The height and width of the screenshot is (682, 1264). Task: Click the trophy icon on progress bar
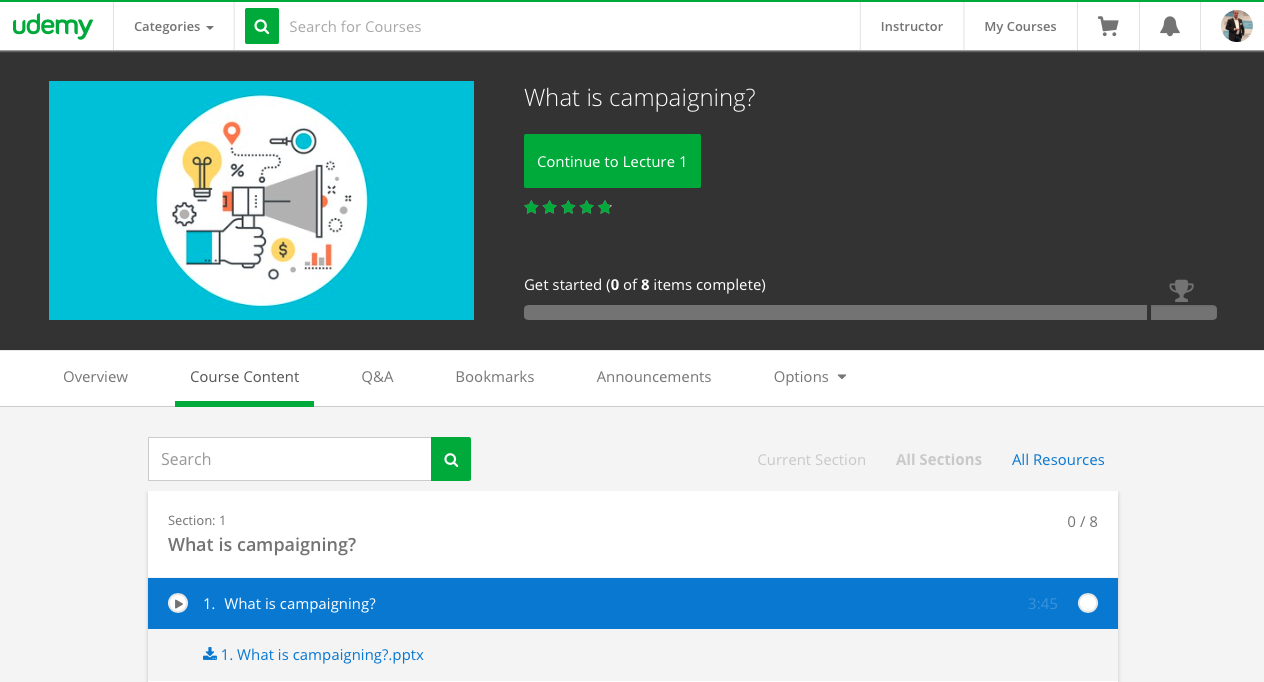click(1181, 291)
